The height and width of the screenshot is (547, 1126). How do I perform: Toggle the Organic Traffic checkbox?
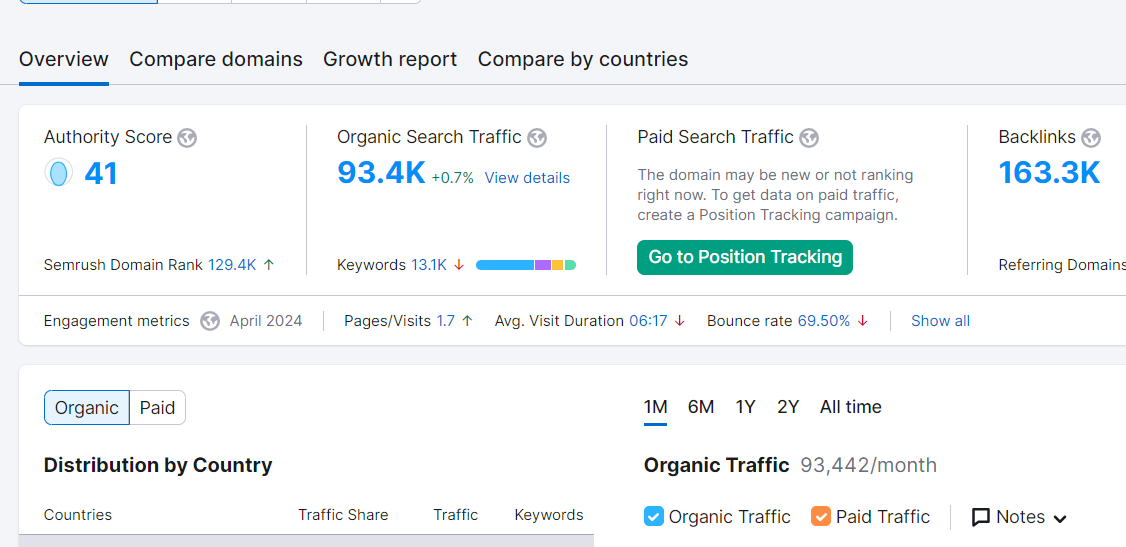click(653, 516)
